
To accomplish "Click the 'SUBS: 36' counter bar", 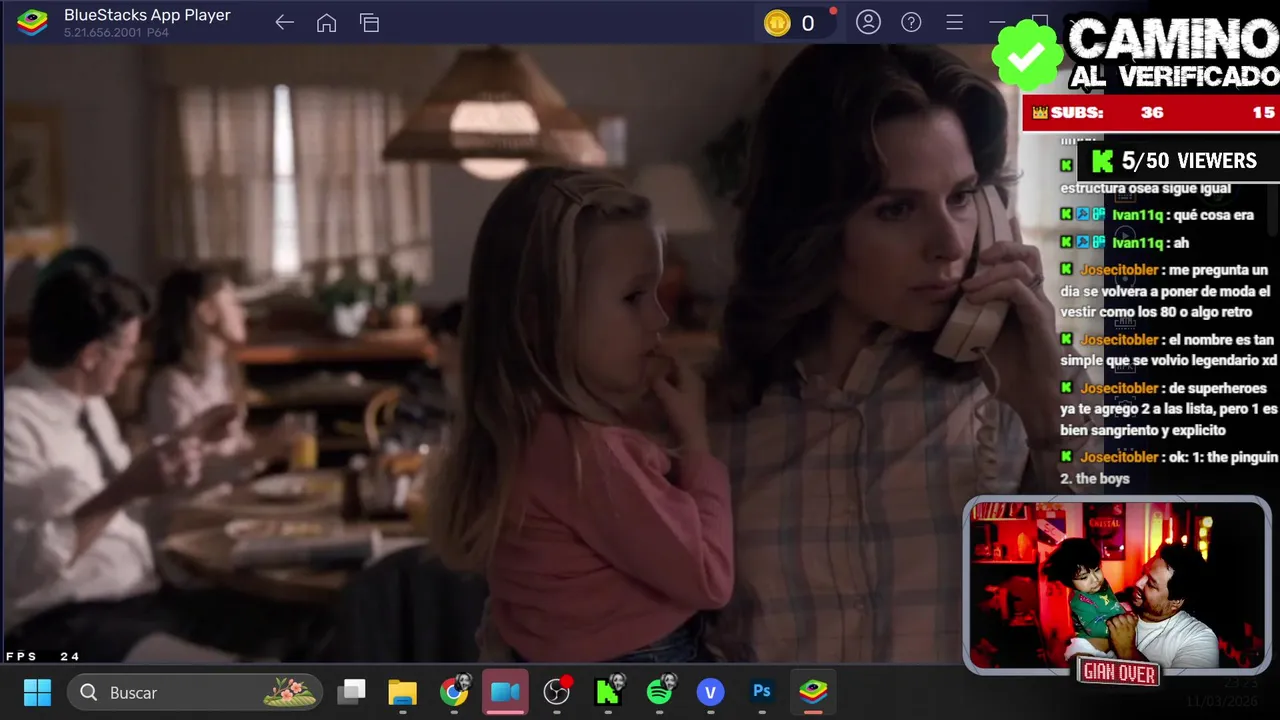I will pyautogui.click(x=1151, y=113).
